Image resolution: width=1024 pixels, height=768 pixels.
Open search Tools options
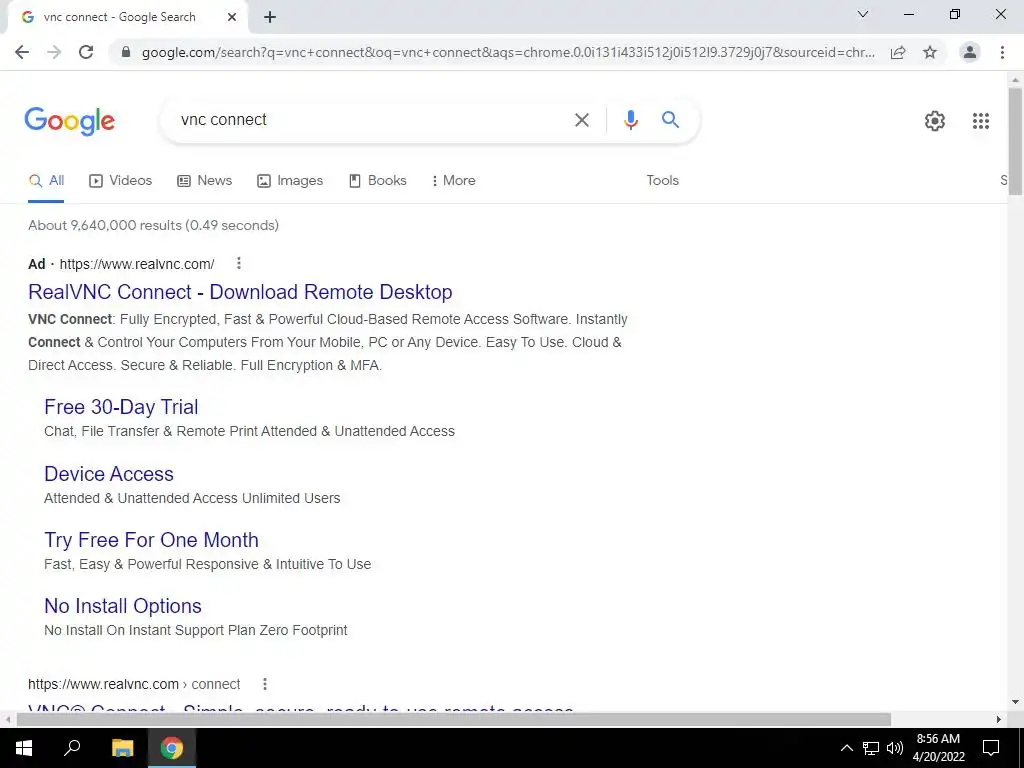[x=662, y=181]
